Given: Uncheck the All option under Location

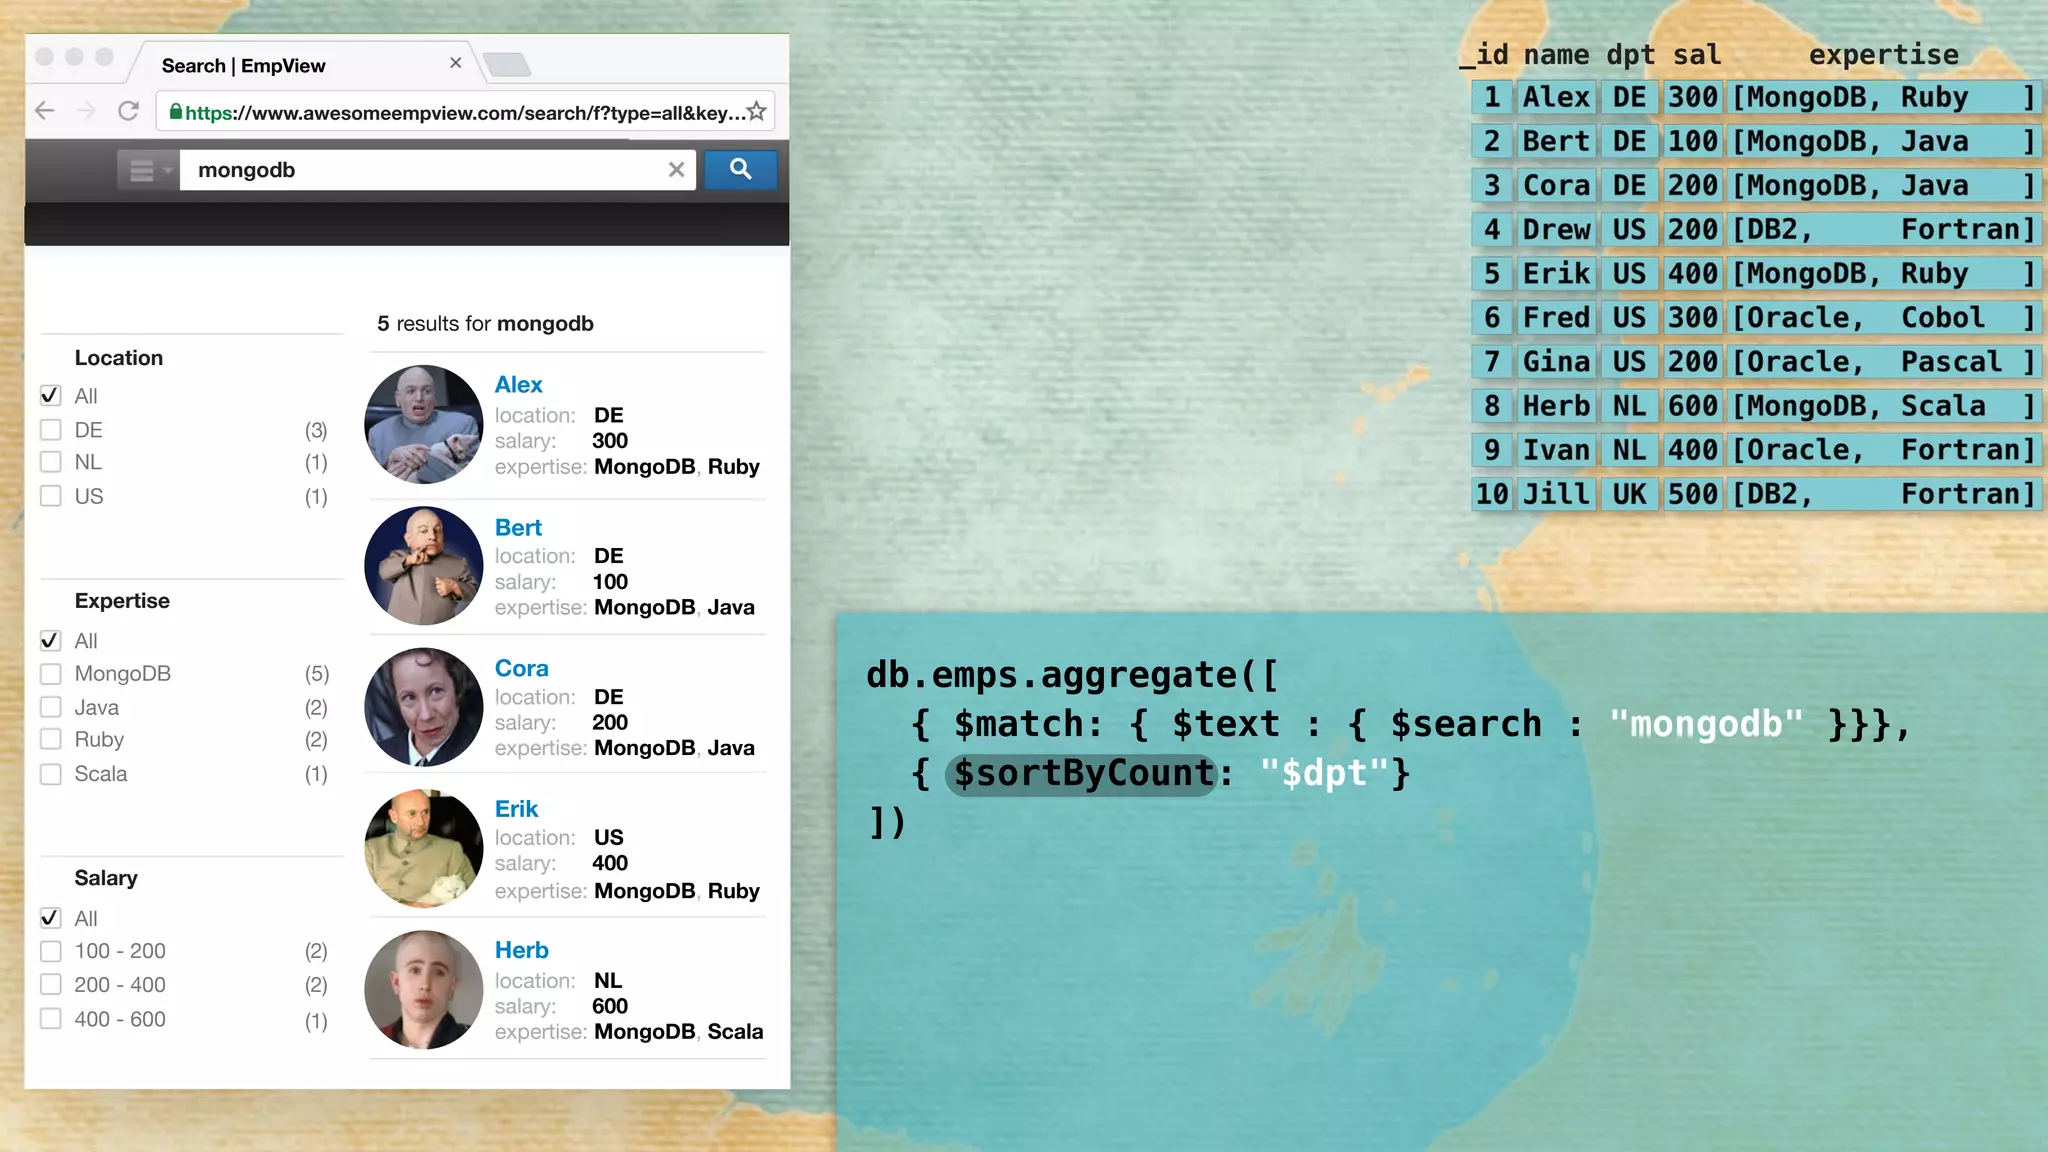Looking at the screenshot, I should tap(51, 396).
